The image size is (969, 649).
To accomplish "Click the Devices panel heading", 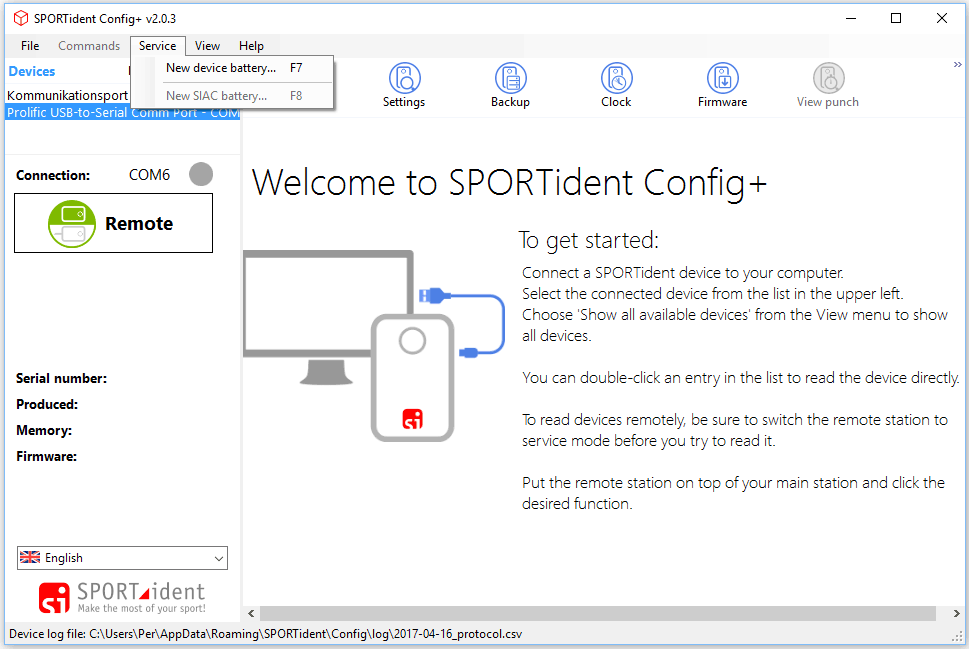I will coord(32,71).
